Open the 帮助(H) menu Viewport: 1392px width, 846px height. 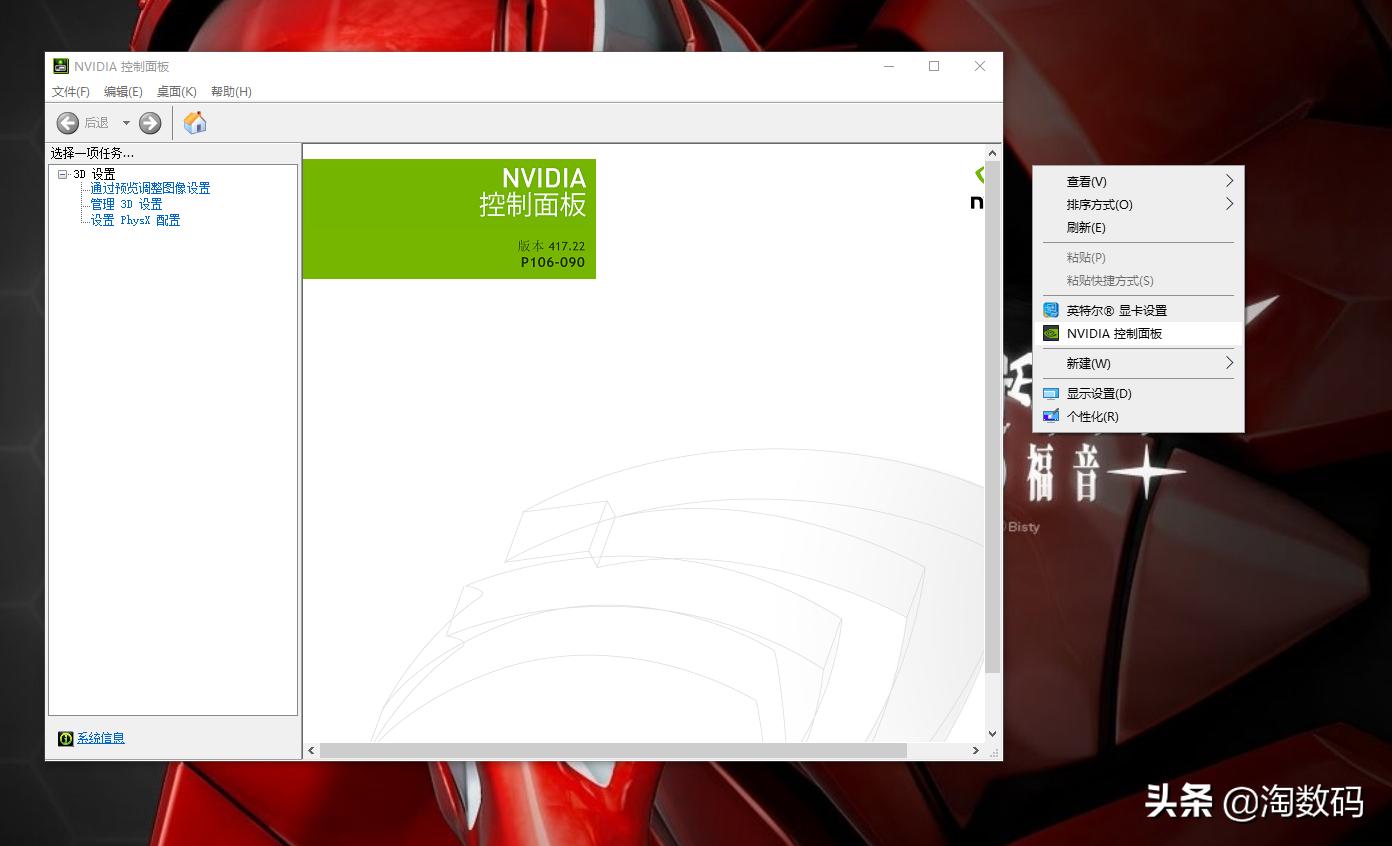[231, 92]
